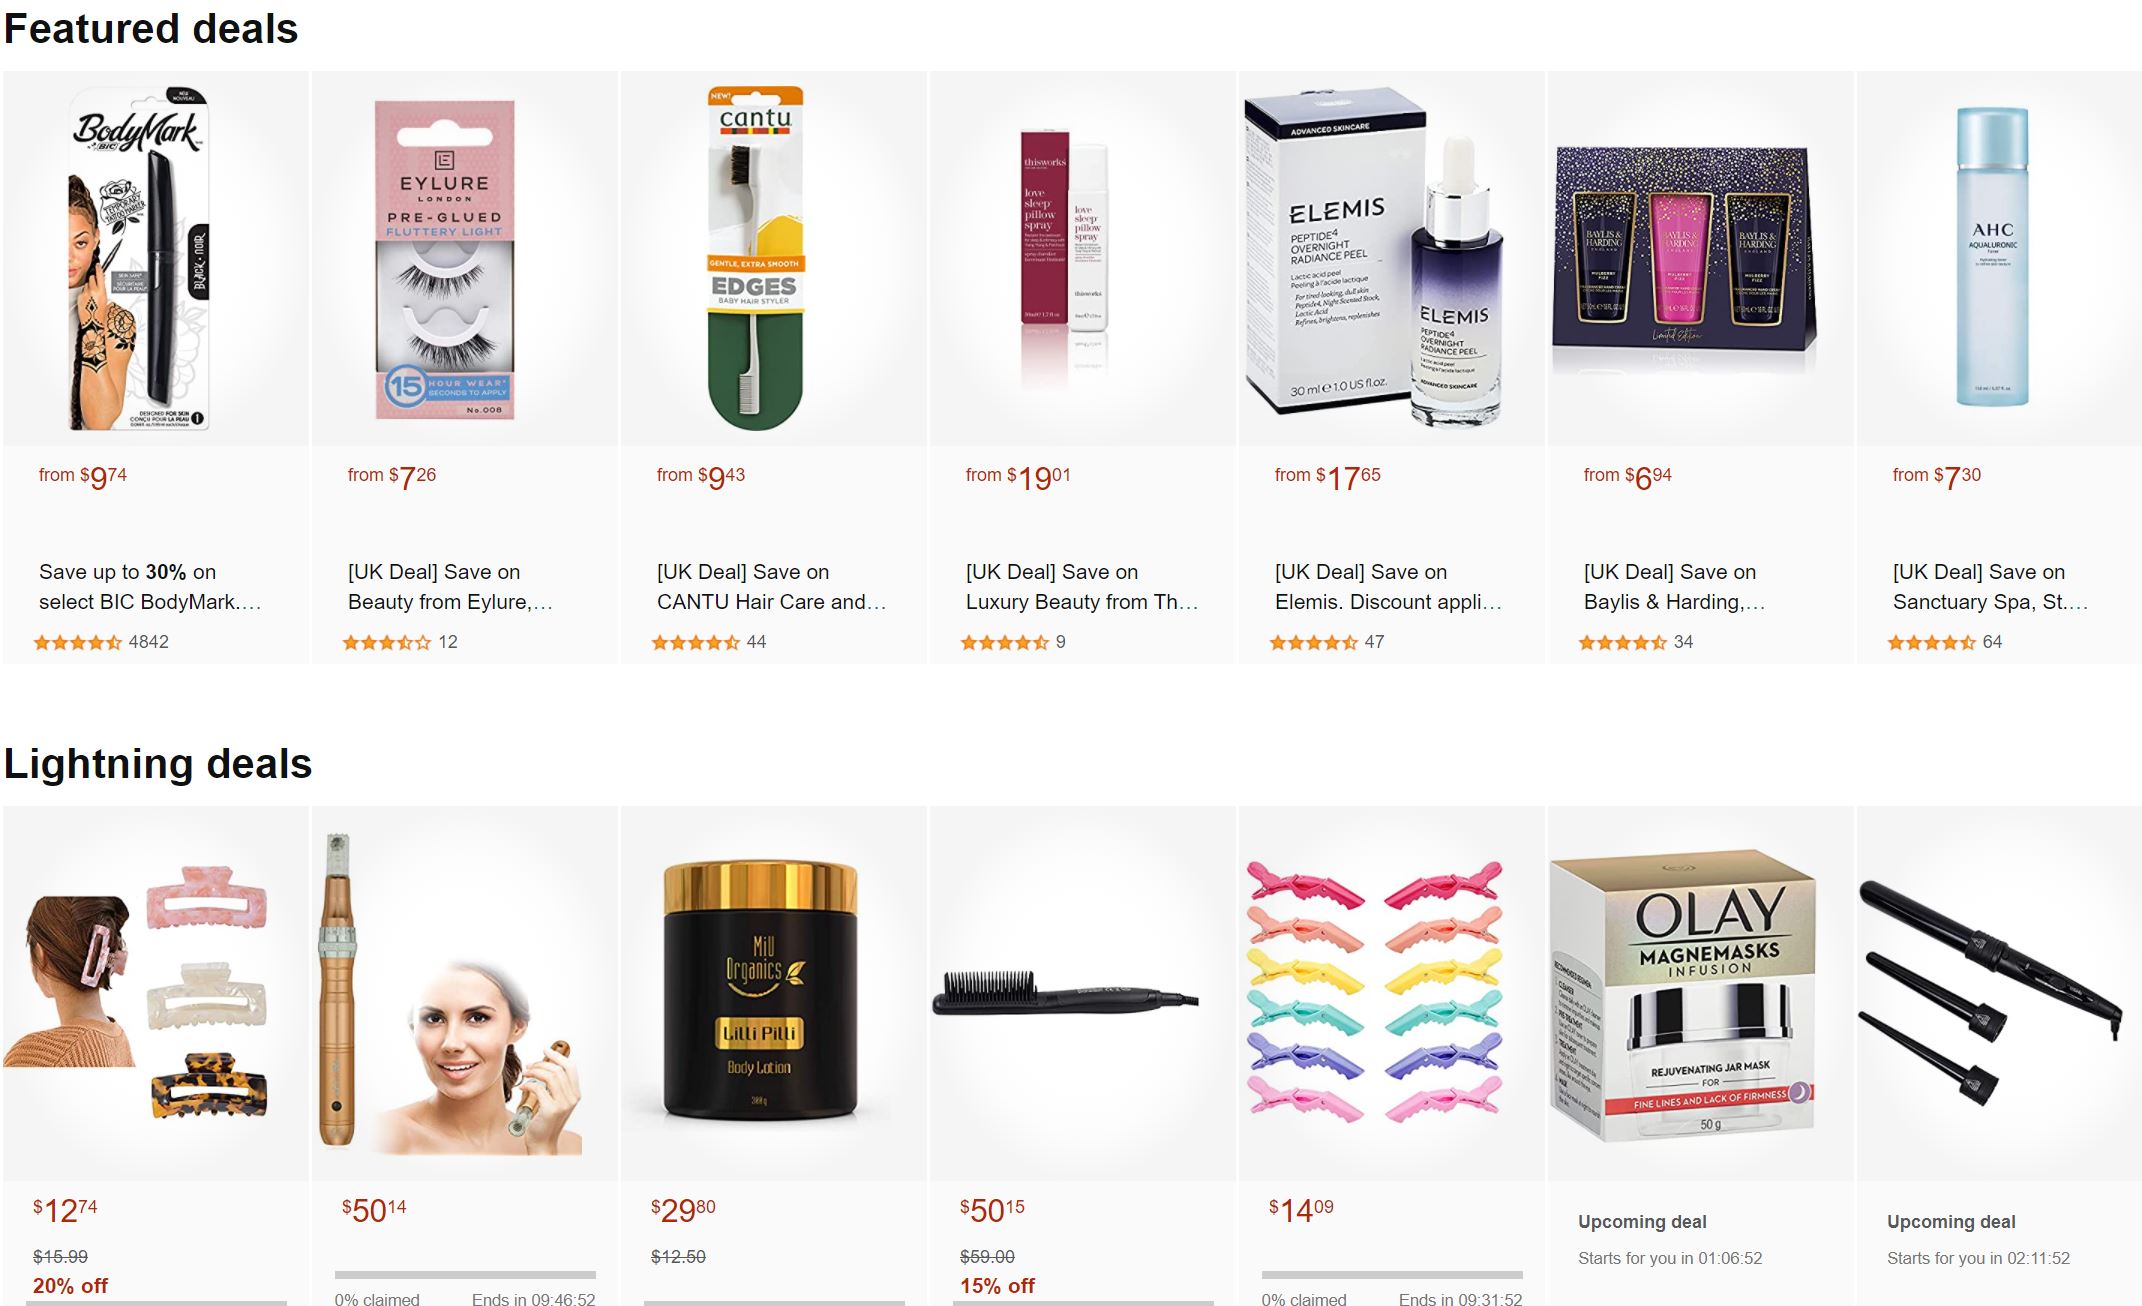The image size is (2142, 1306).
Task: Click 'Upcoming deal' under the curling wand
Action: (x=1951, y=1222)
